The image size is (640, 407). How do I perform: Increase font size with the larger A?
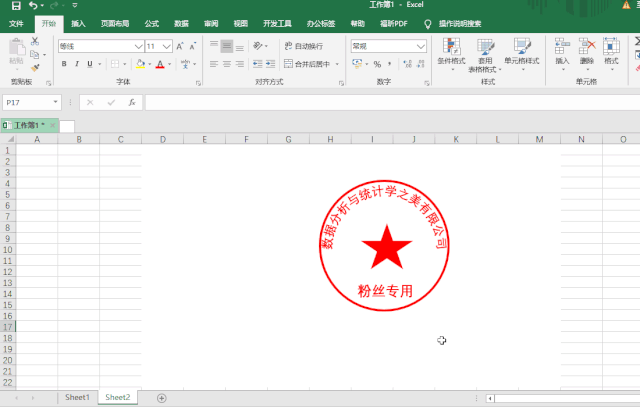pyautogui.click(x=180, y=46)
